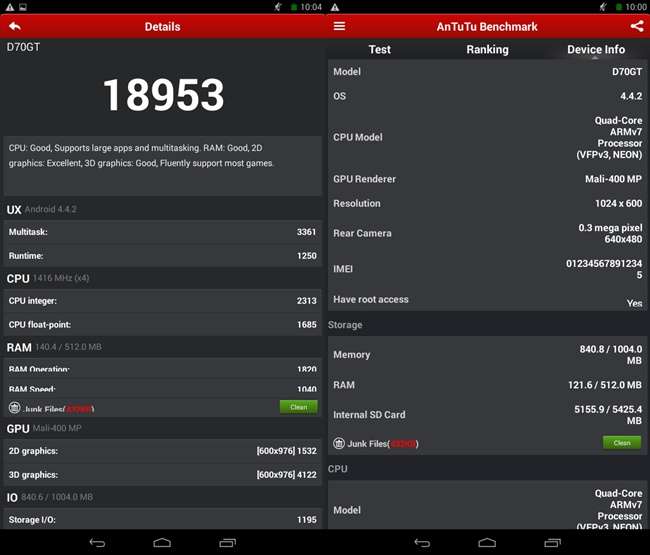This screenshot has height=555, width=650.
Task: Tap the Resolution 1024 x 600 row
Action: 488,204
